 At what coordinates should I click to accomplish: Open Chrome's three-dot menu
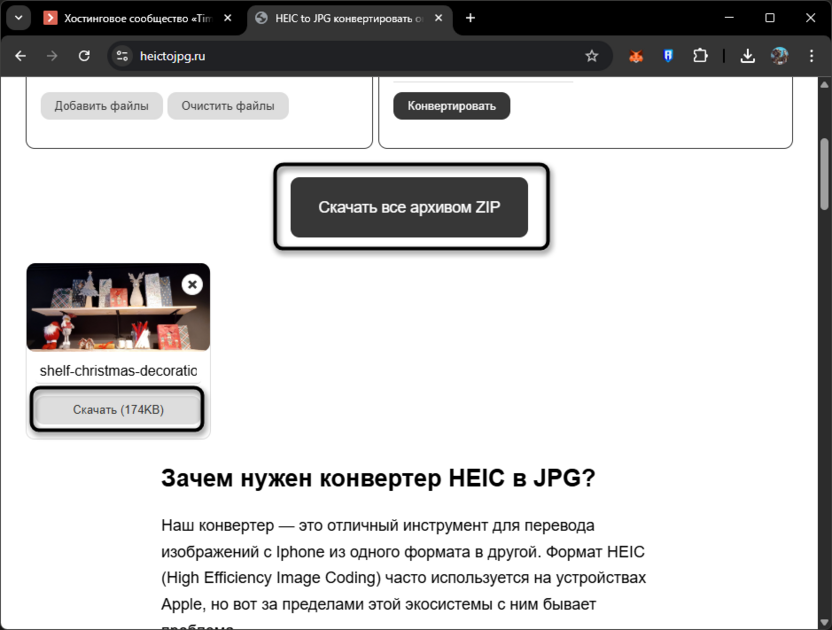tap(813, 56)
